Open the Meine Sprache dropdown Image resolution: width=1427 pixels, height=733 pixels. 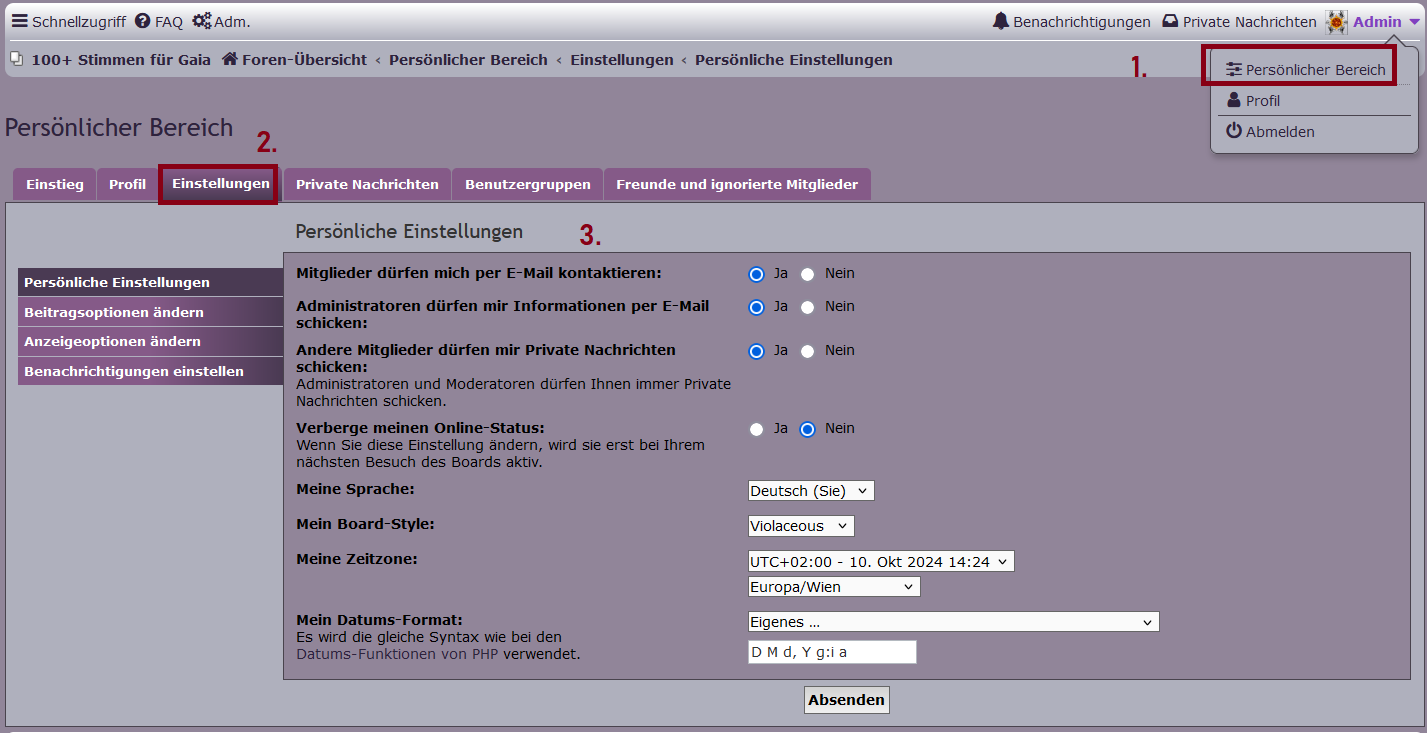click(x=811, y=491)
